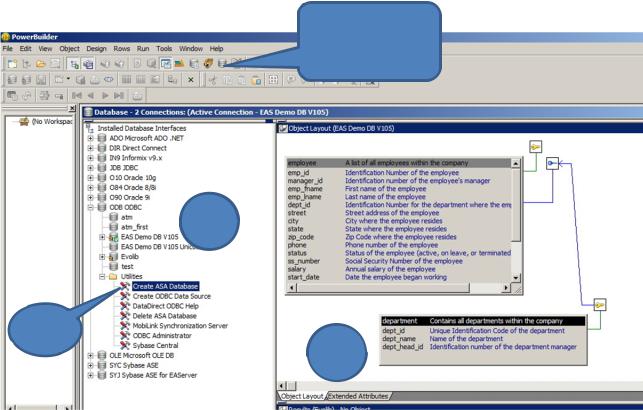Click the Cut scissors toolbar icon
The height and width of the screenshot is (410, 643).
(212, 80)
